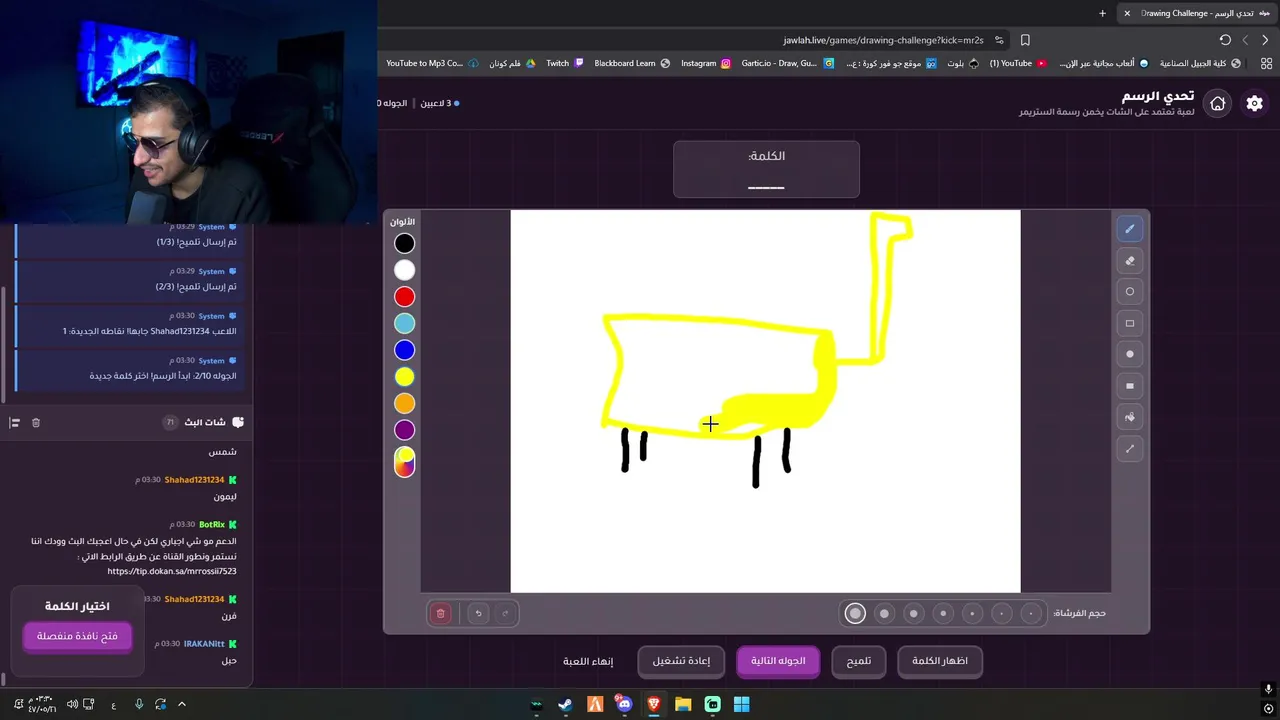Open the Twitch bookmark
Image resolution: width=1280 pixels, height=720 pixels.
point(564,63)
